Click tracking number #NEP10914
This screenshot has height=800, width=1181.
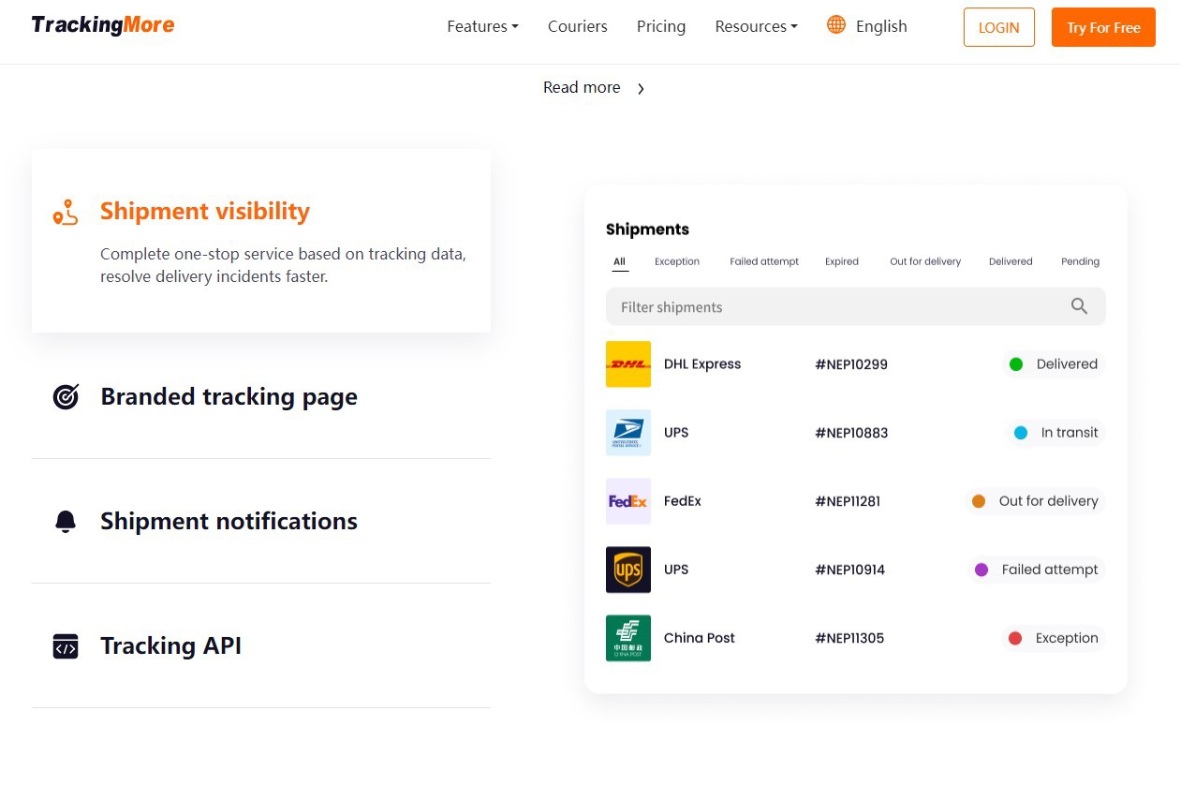click(x=850, y=570)
